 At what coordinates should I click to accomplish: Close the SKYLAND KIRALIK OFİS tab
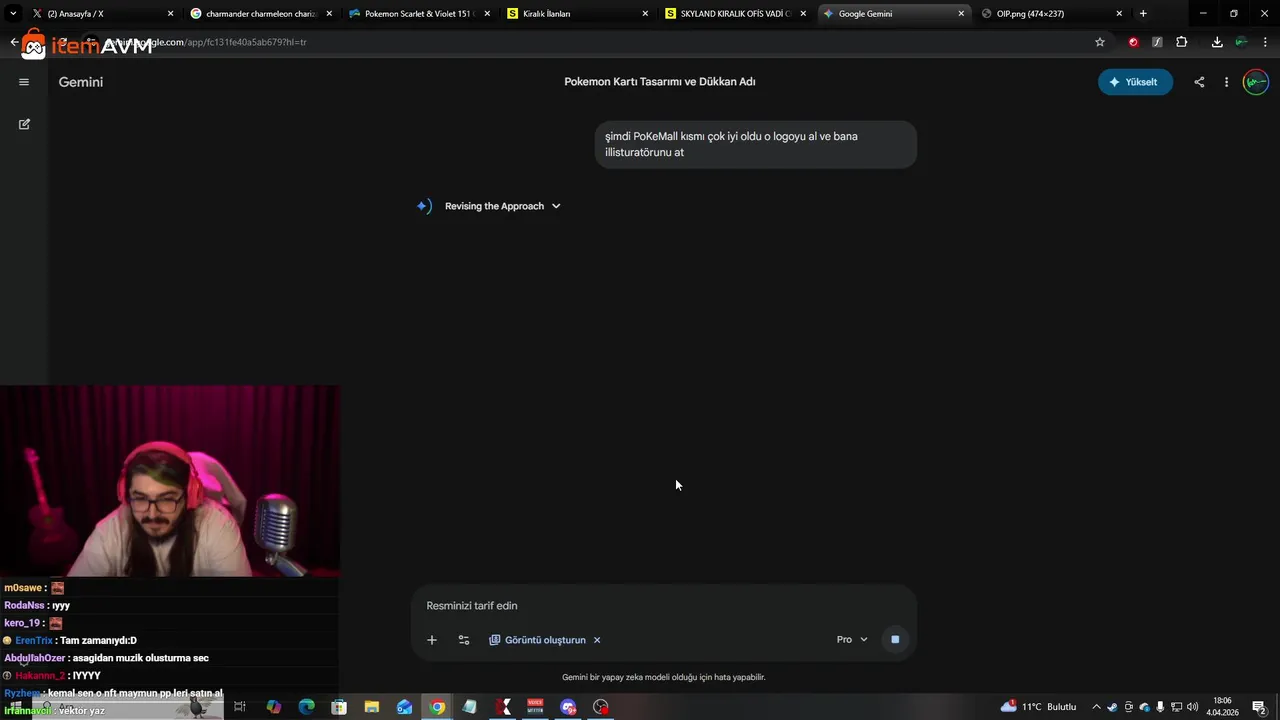pos(803,14)
